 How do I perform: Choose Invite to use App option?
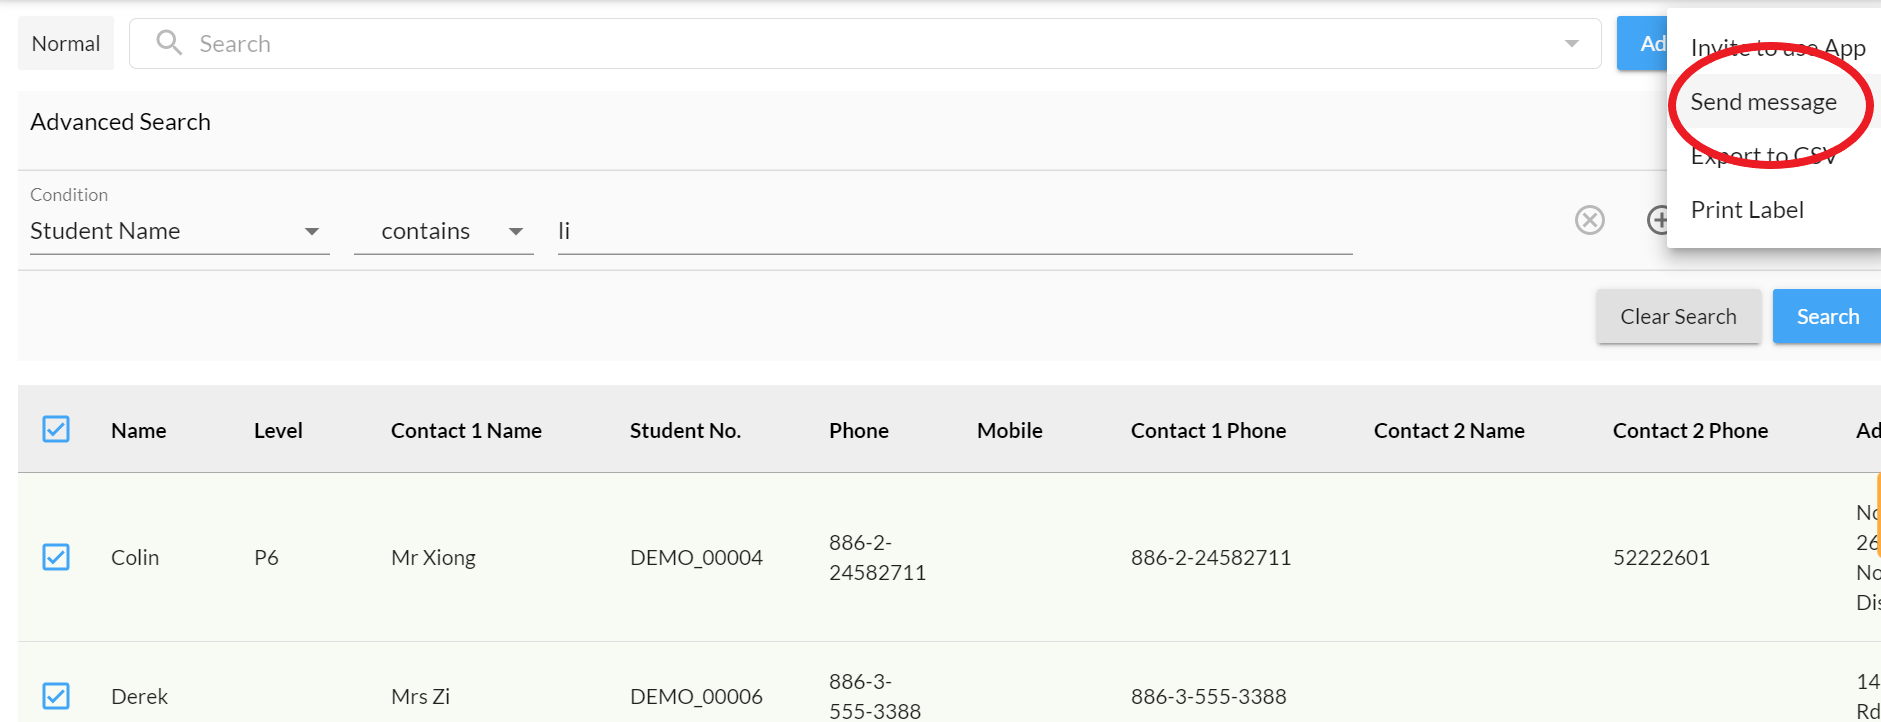coord(1777,48)
